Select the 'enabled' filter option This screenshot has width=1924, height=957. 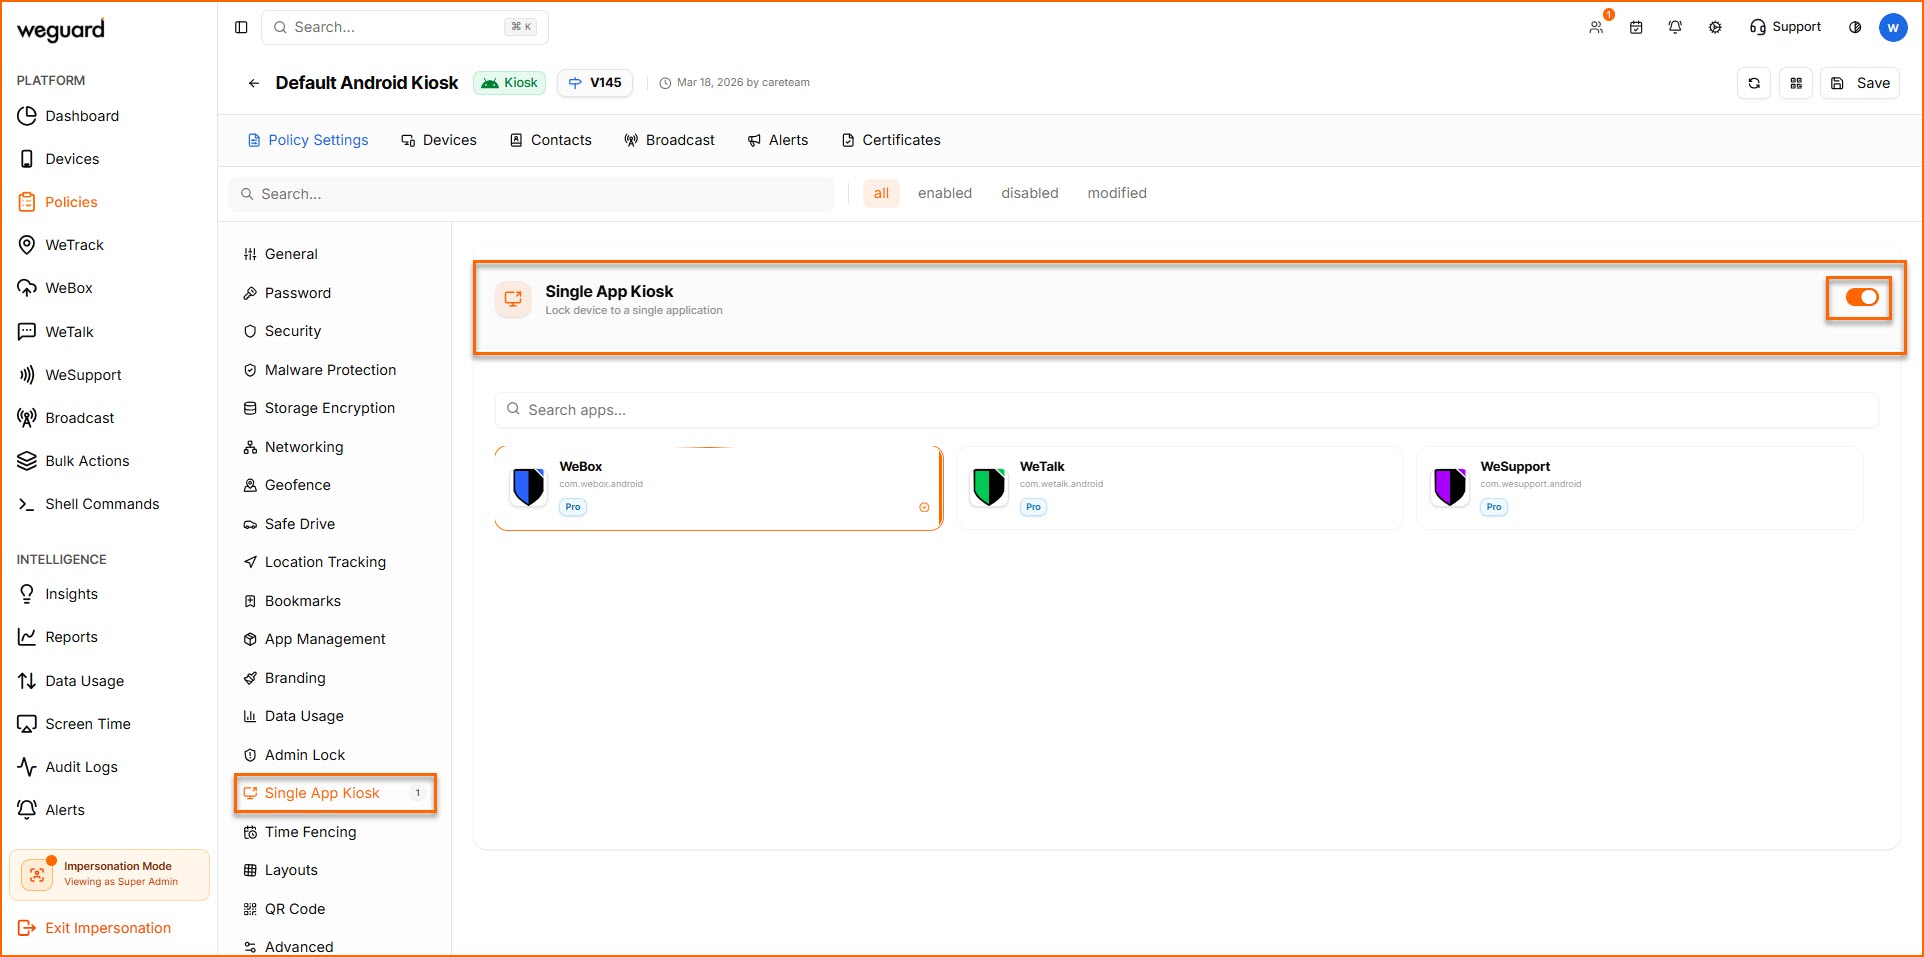click(x=944, y=193)
